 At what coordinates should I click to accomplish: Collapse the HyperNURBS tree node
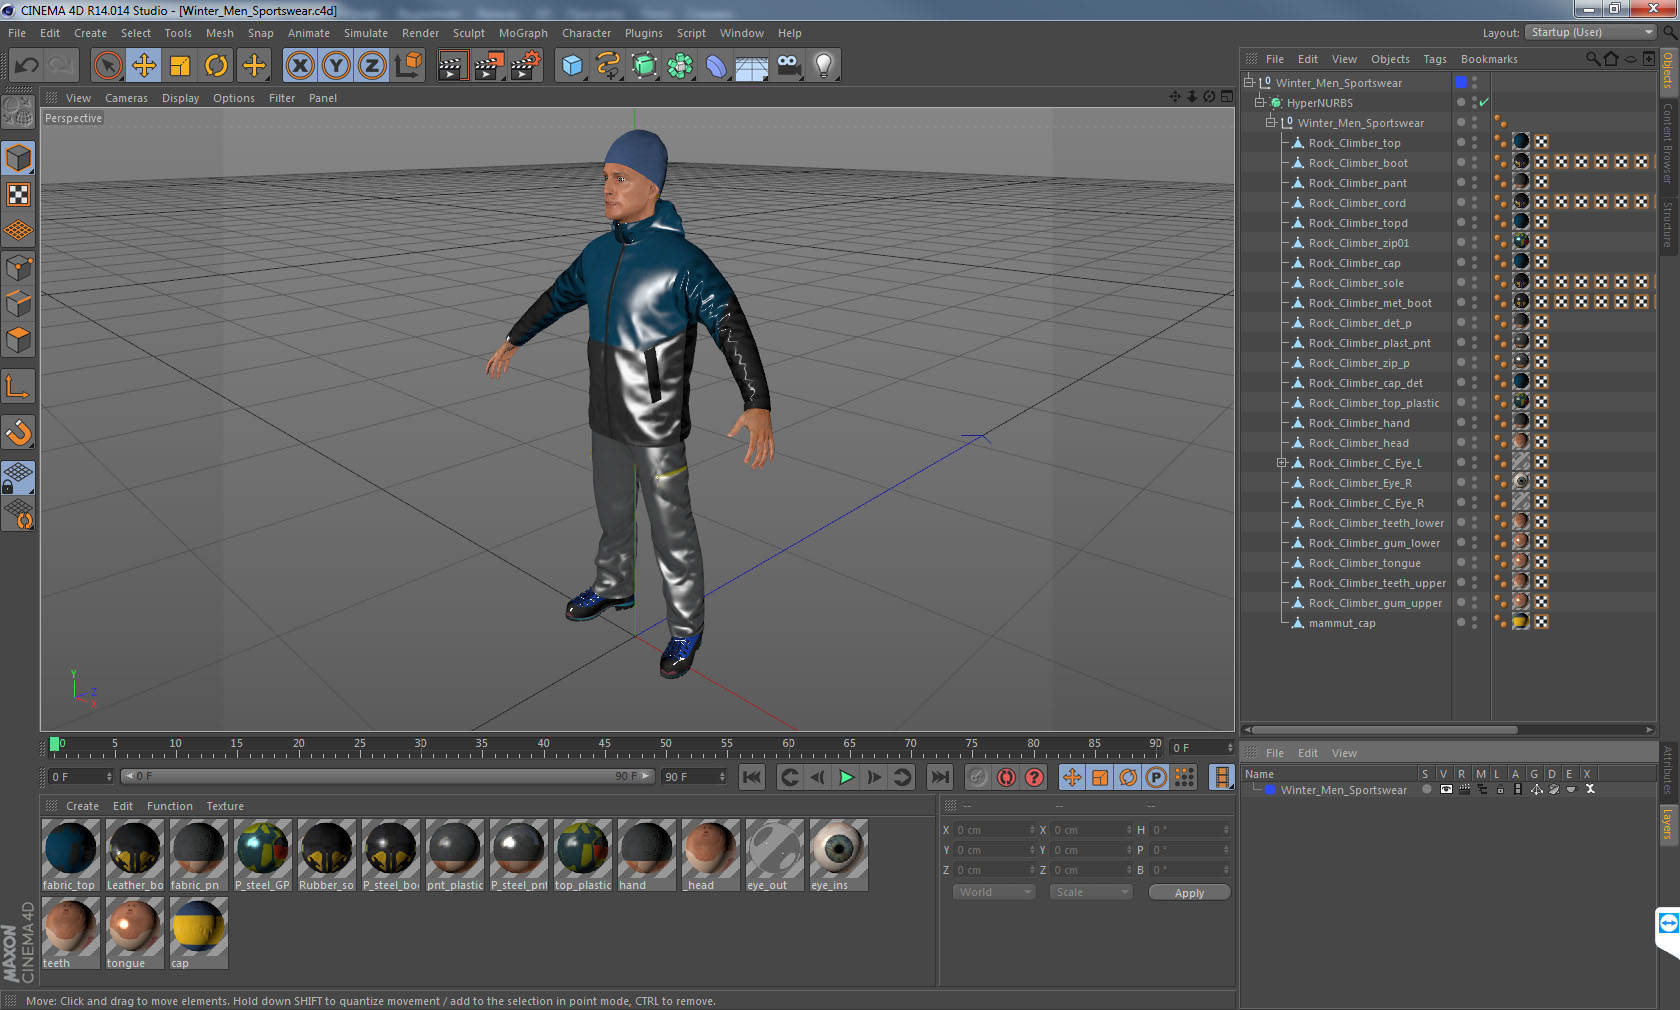click(x=1260, y=102)
